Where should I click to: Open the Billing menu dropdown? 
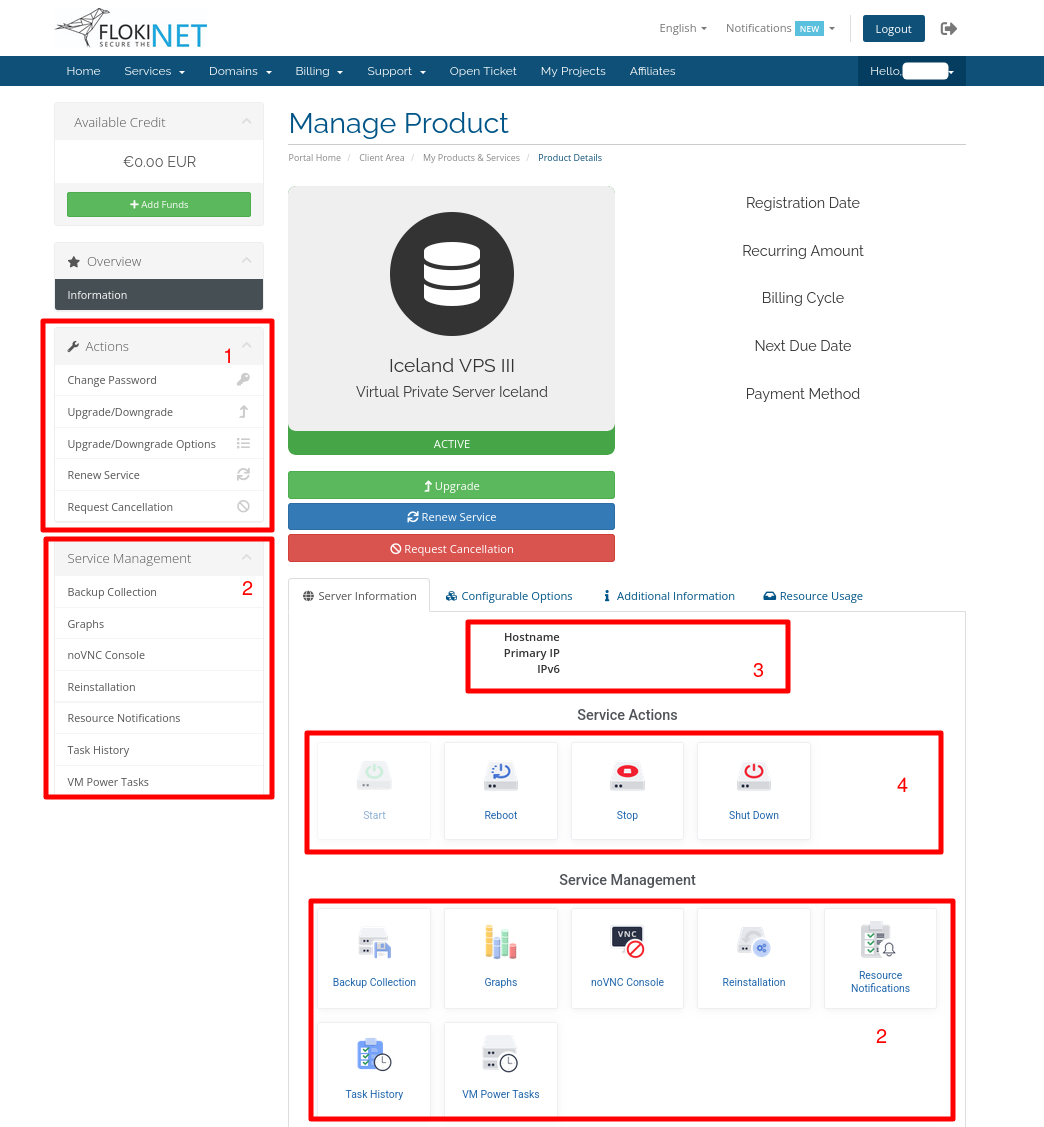point(319,71)
